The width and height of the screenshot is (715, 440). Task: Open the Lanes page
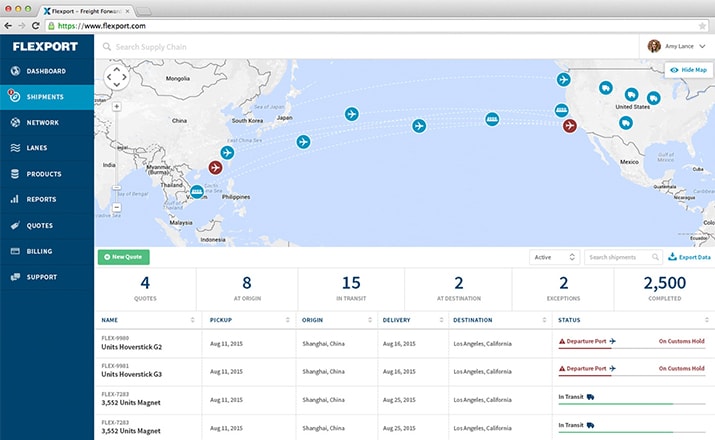tap(47, 148)
